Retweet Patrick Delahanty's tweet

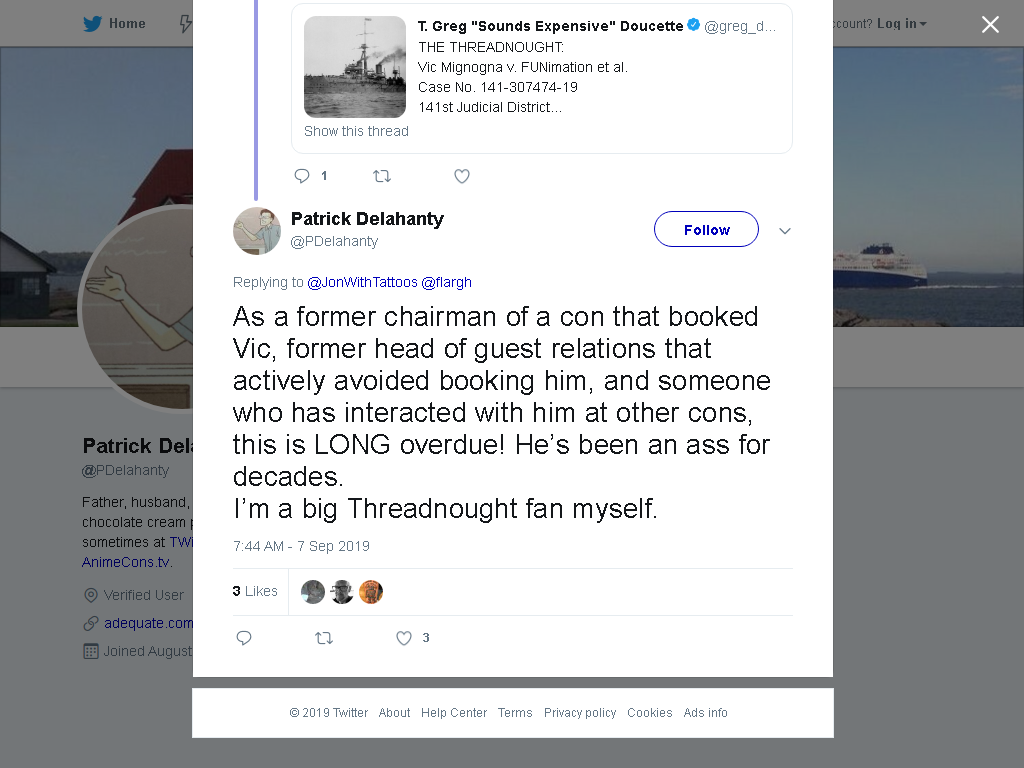pos(324,638)
